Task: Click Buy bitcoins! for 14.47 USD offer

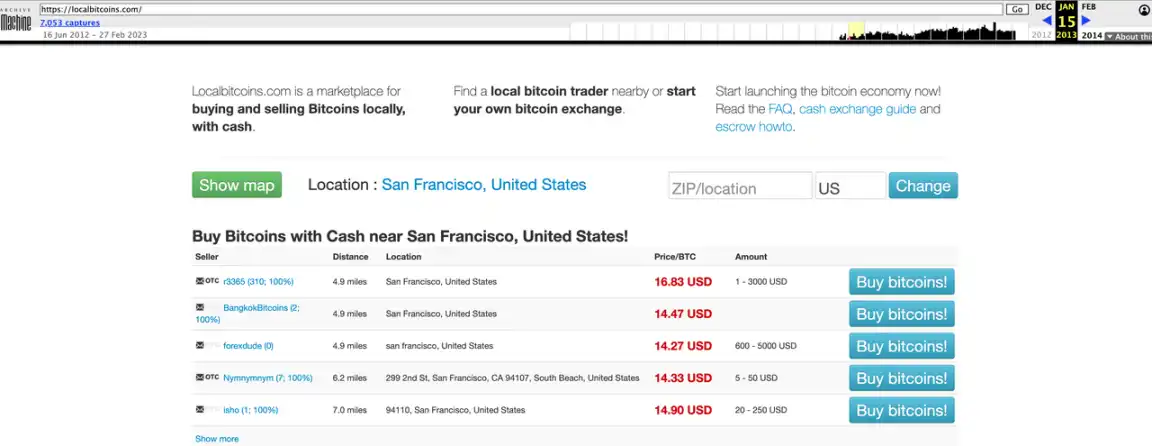Action: tap(901, 314)
